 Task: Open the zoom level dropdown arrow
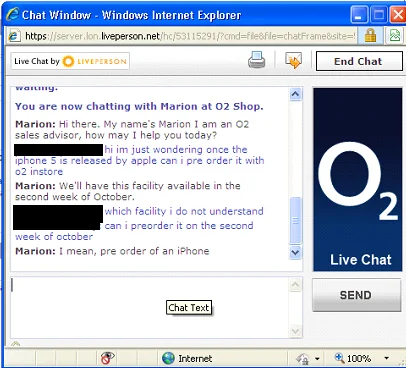[386, 358]
